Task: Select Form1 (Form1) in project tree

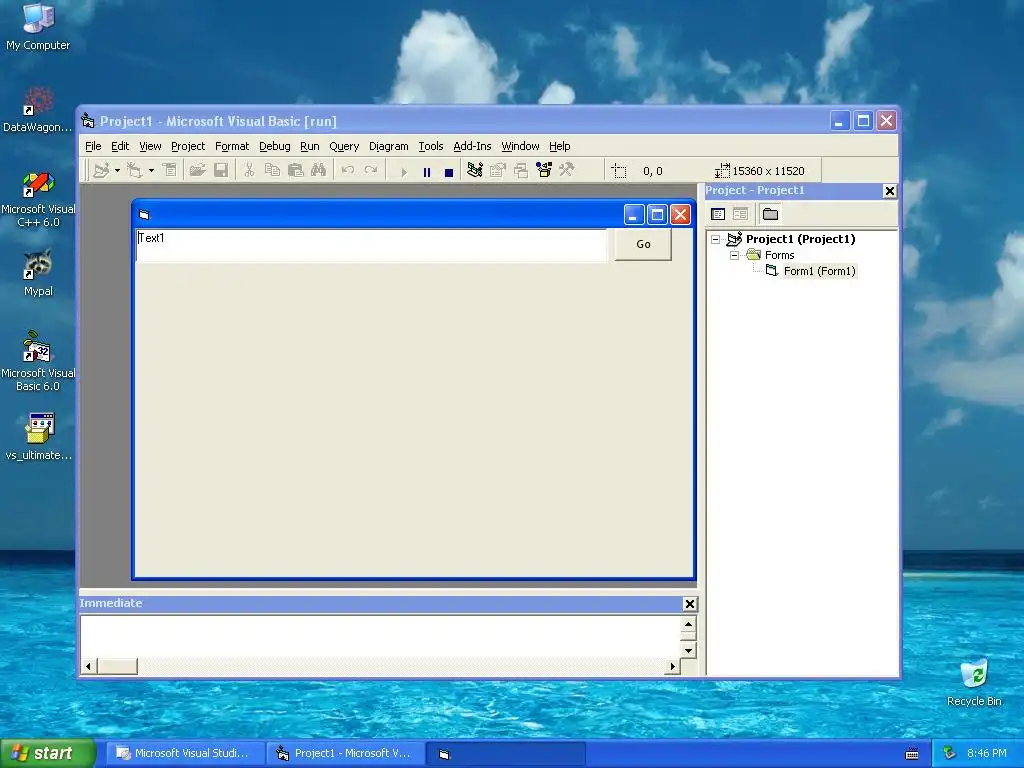Action: 819,271
